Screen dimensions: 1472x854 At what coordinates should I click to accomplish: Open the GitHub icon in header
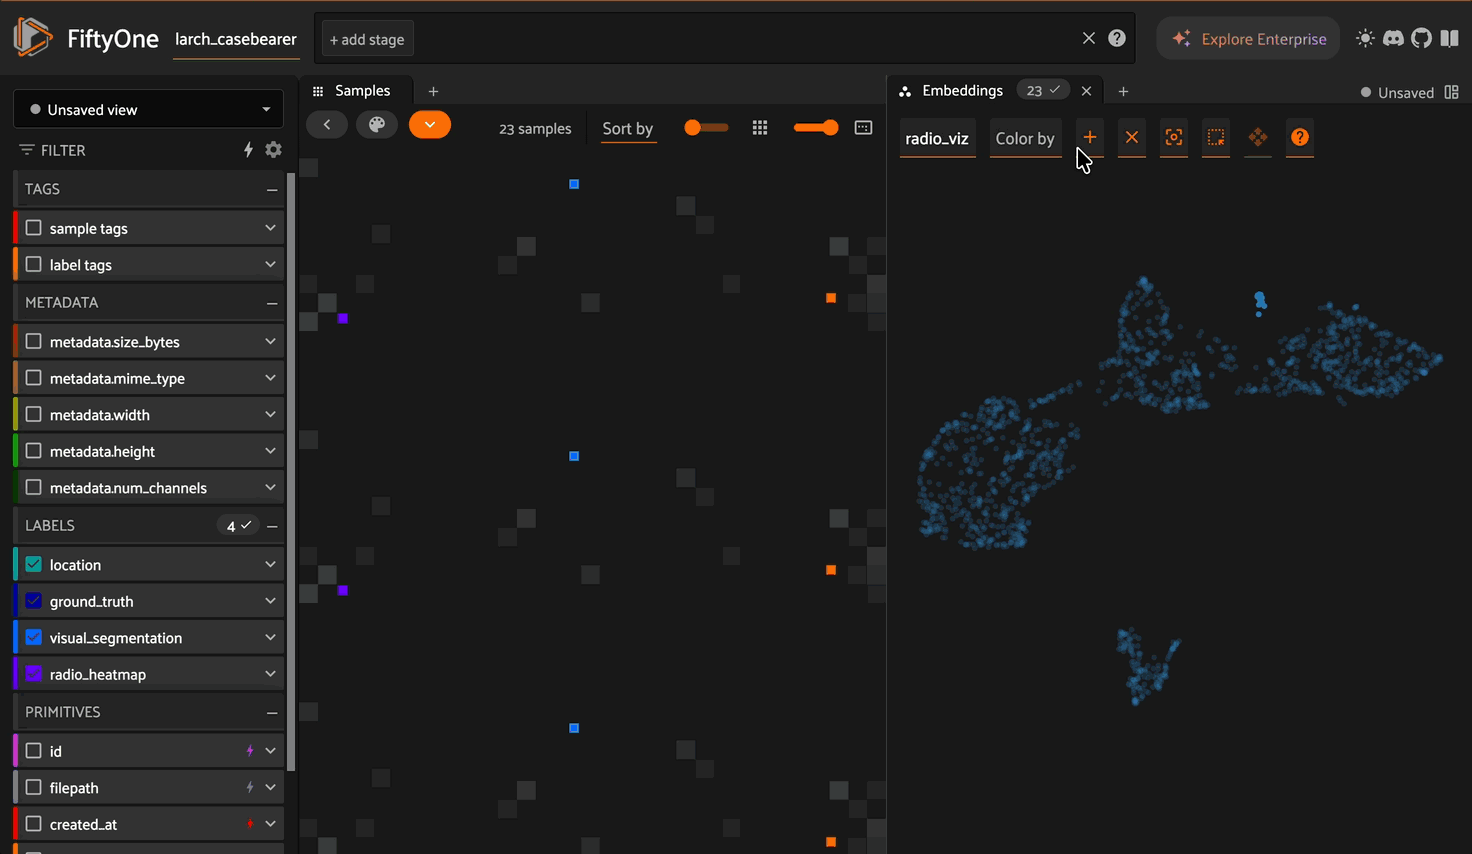pyautogui.click(x=1421, y=39)
